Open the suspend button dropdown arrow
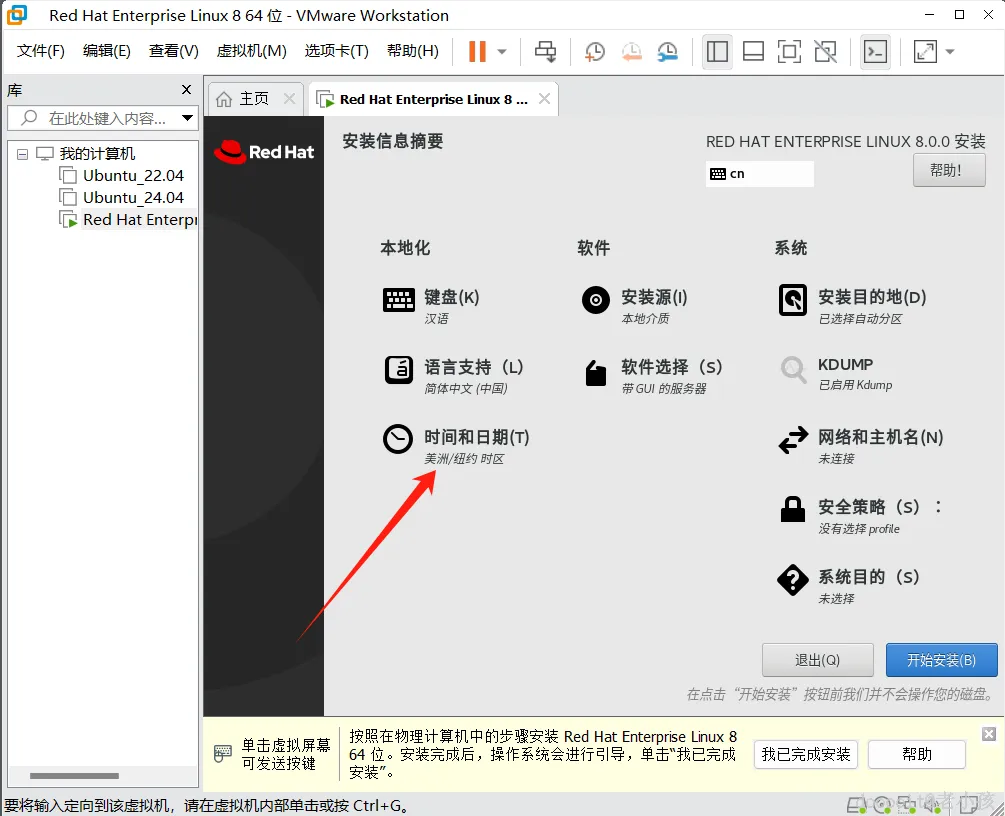1005x816 pixels. coord(500,51)
